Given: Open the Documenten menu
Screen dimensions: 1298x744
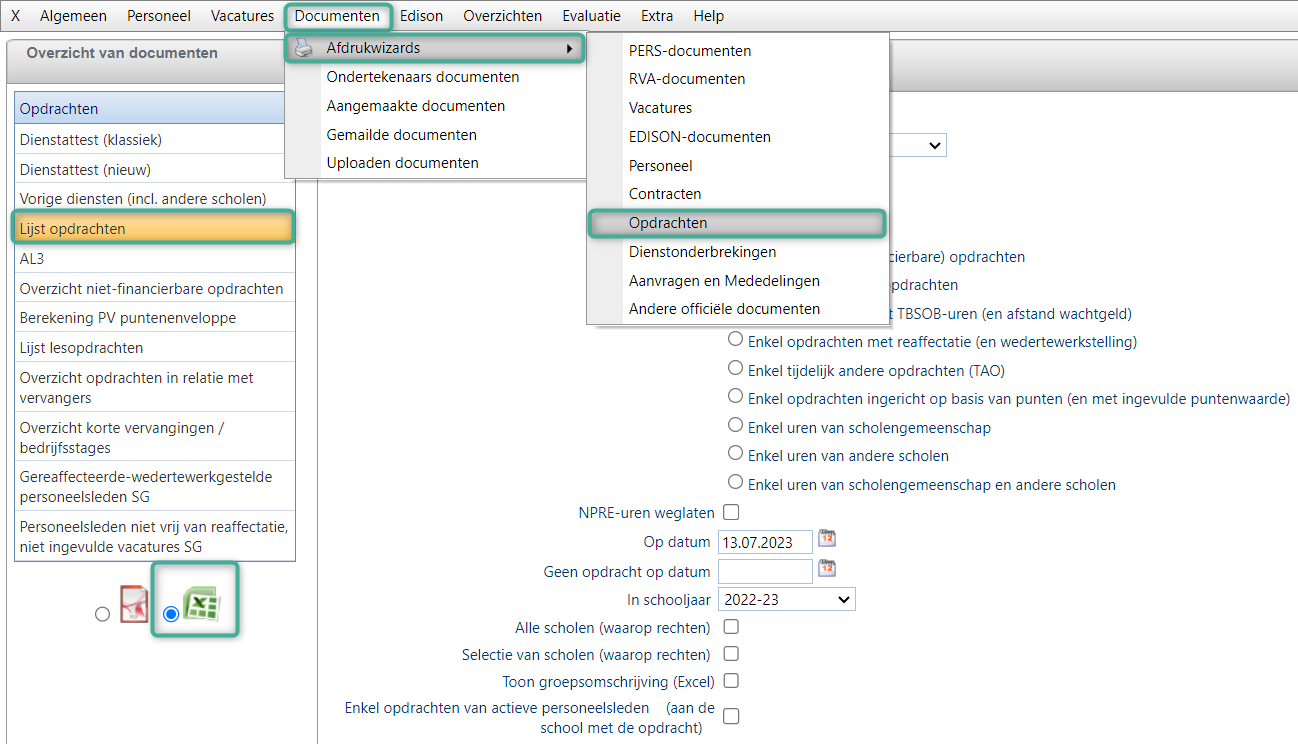Looking at the screenshot, I should tap(337, 16).
